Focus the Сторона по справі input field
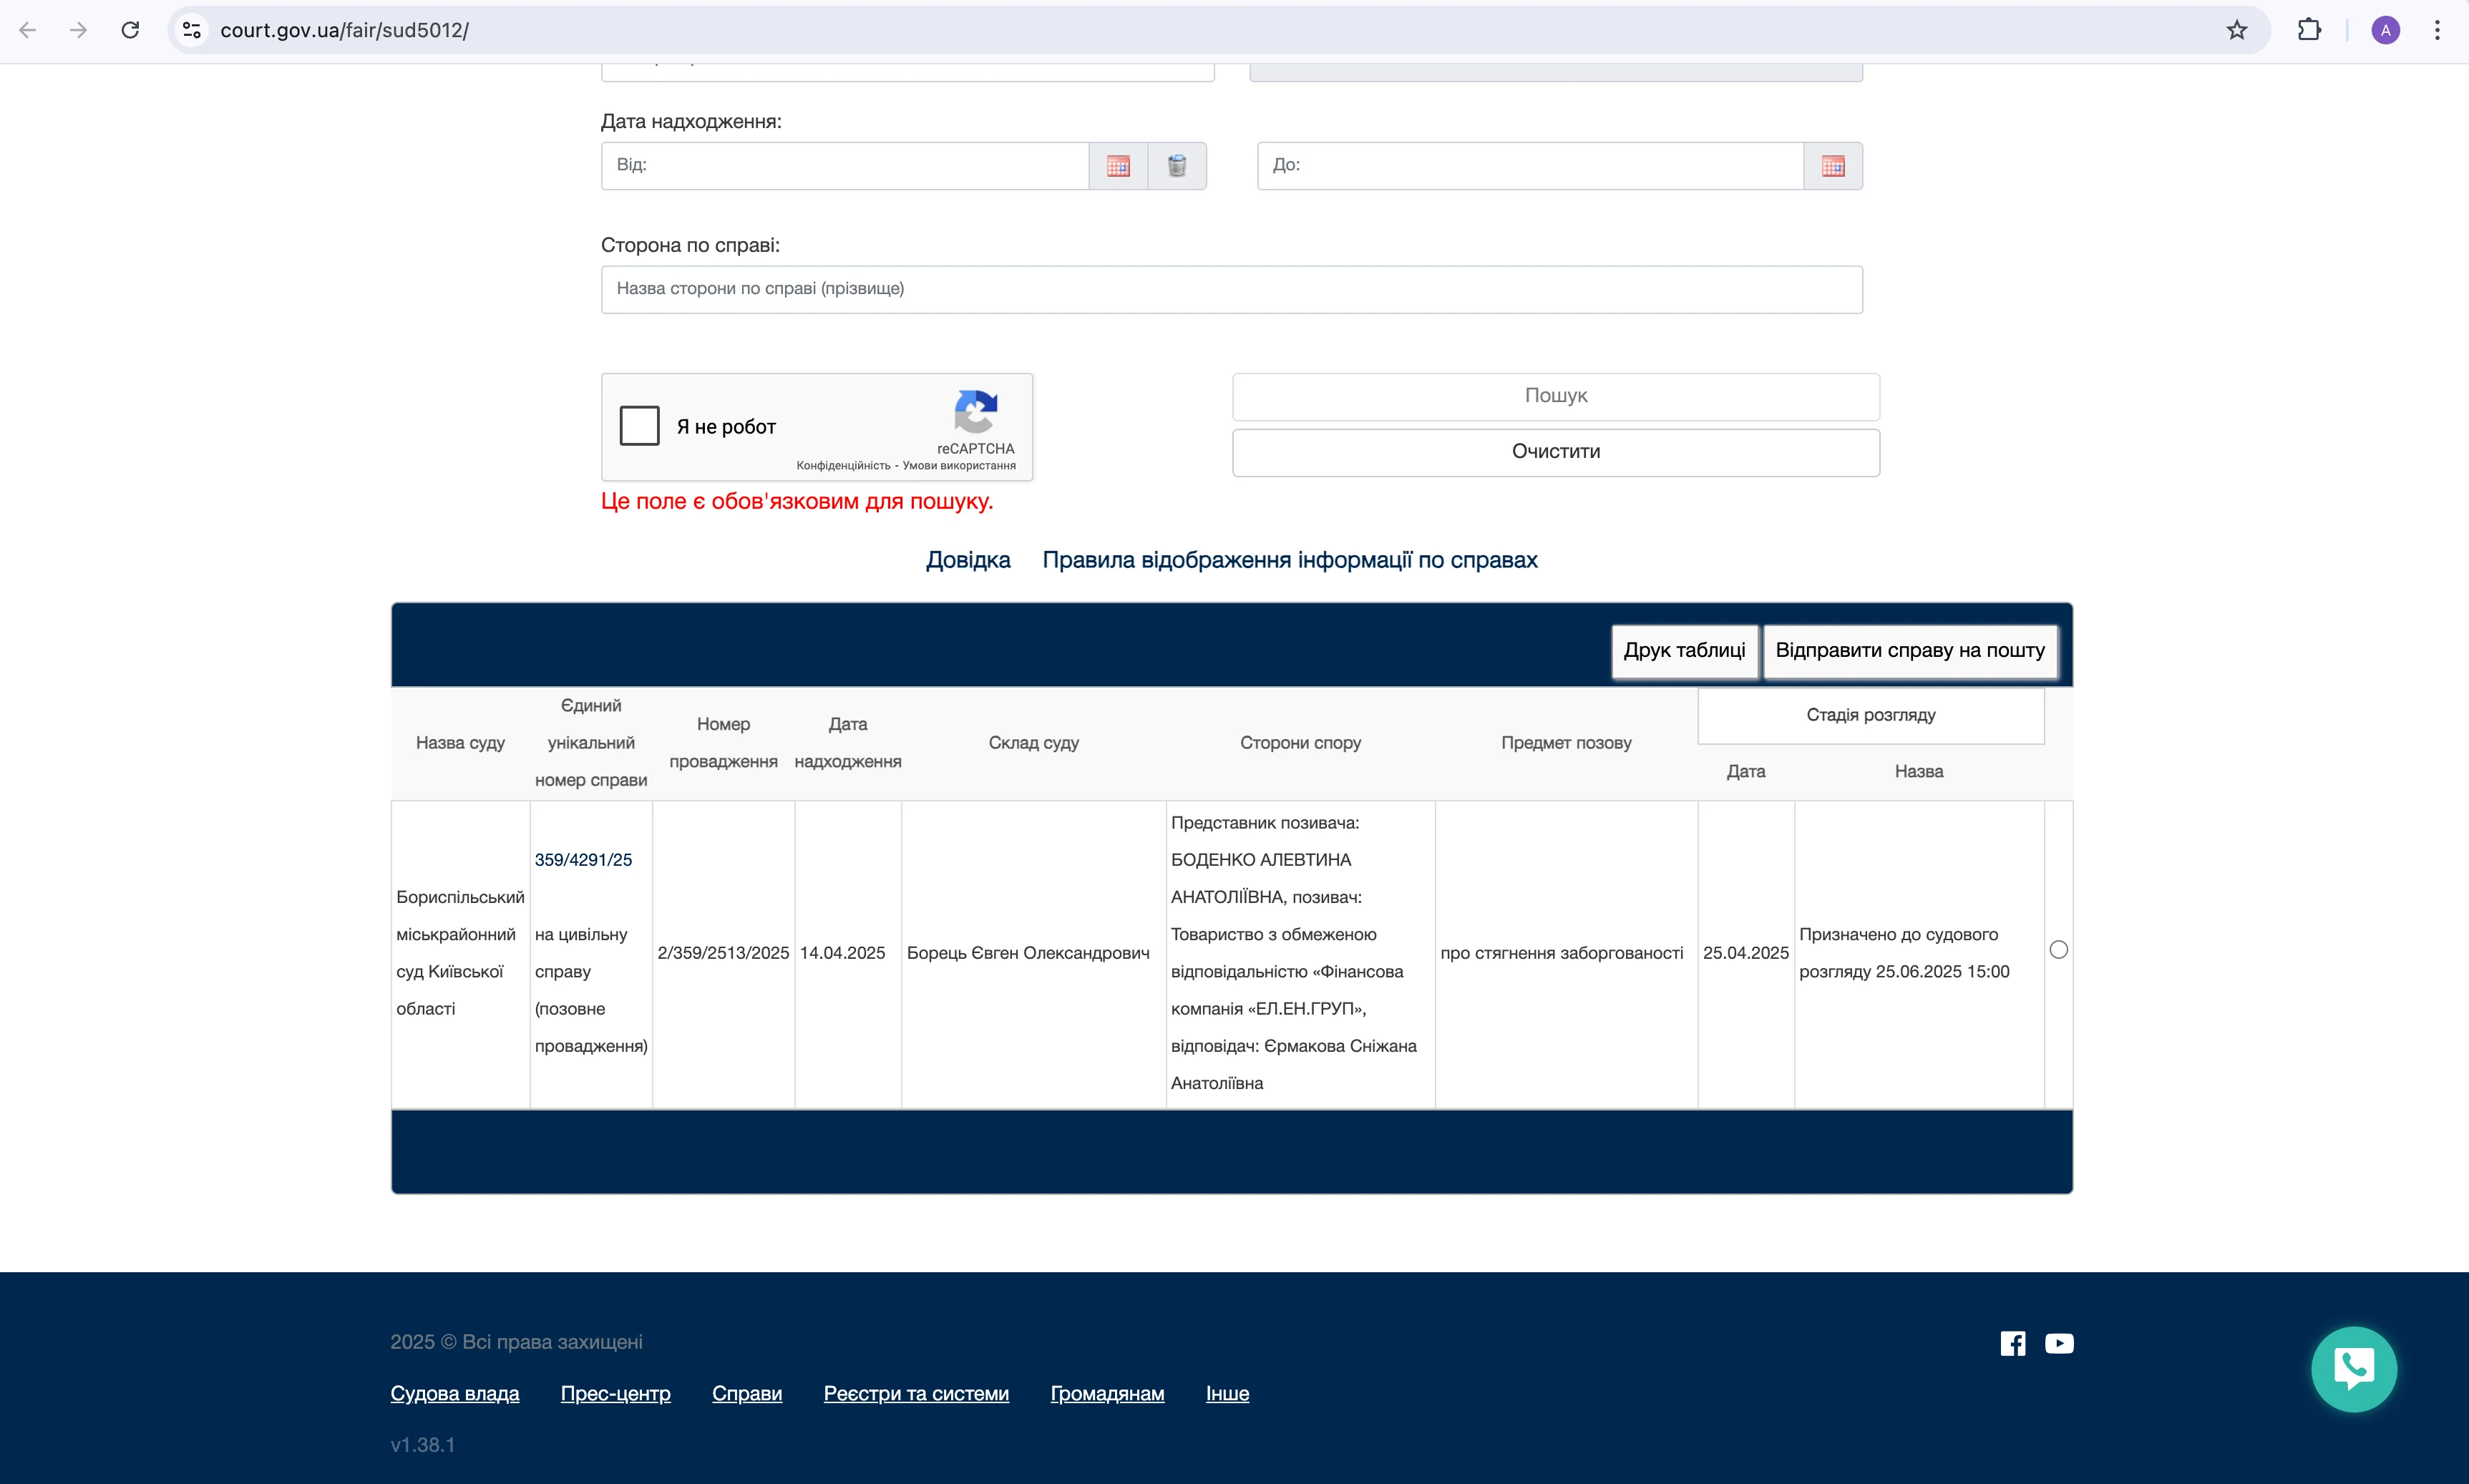The height and width of the screenshot is (1484, 2469). pos(1231,289)
